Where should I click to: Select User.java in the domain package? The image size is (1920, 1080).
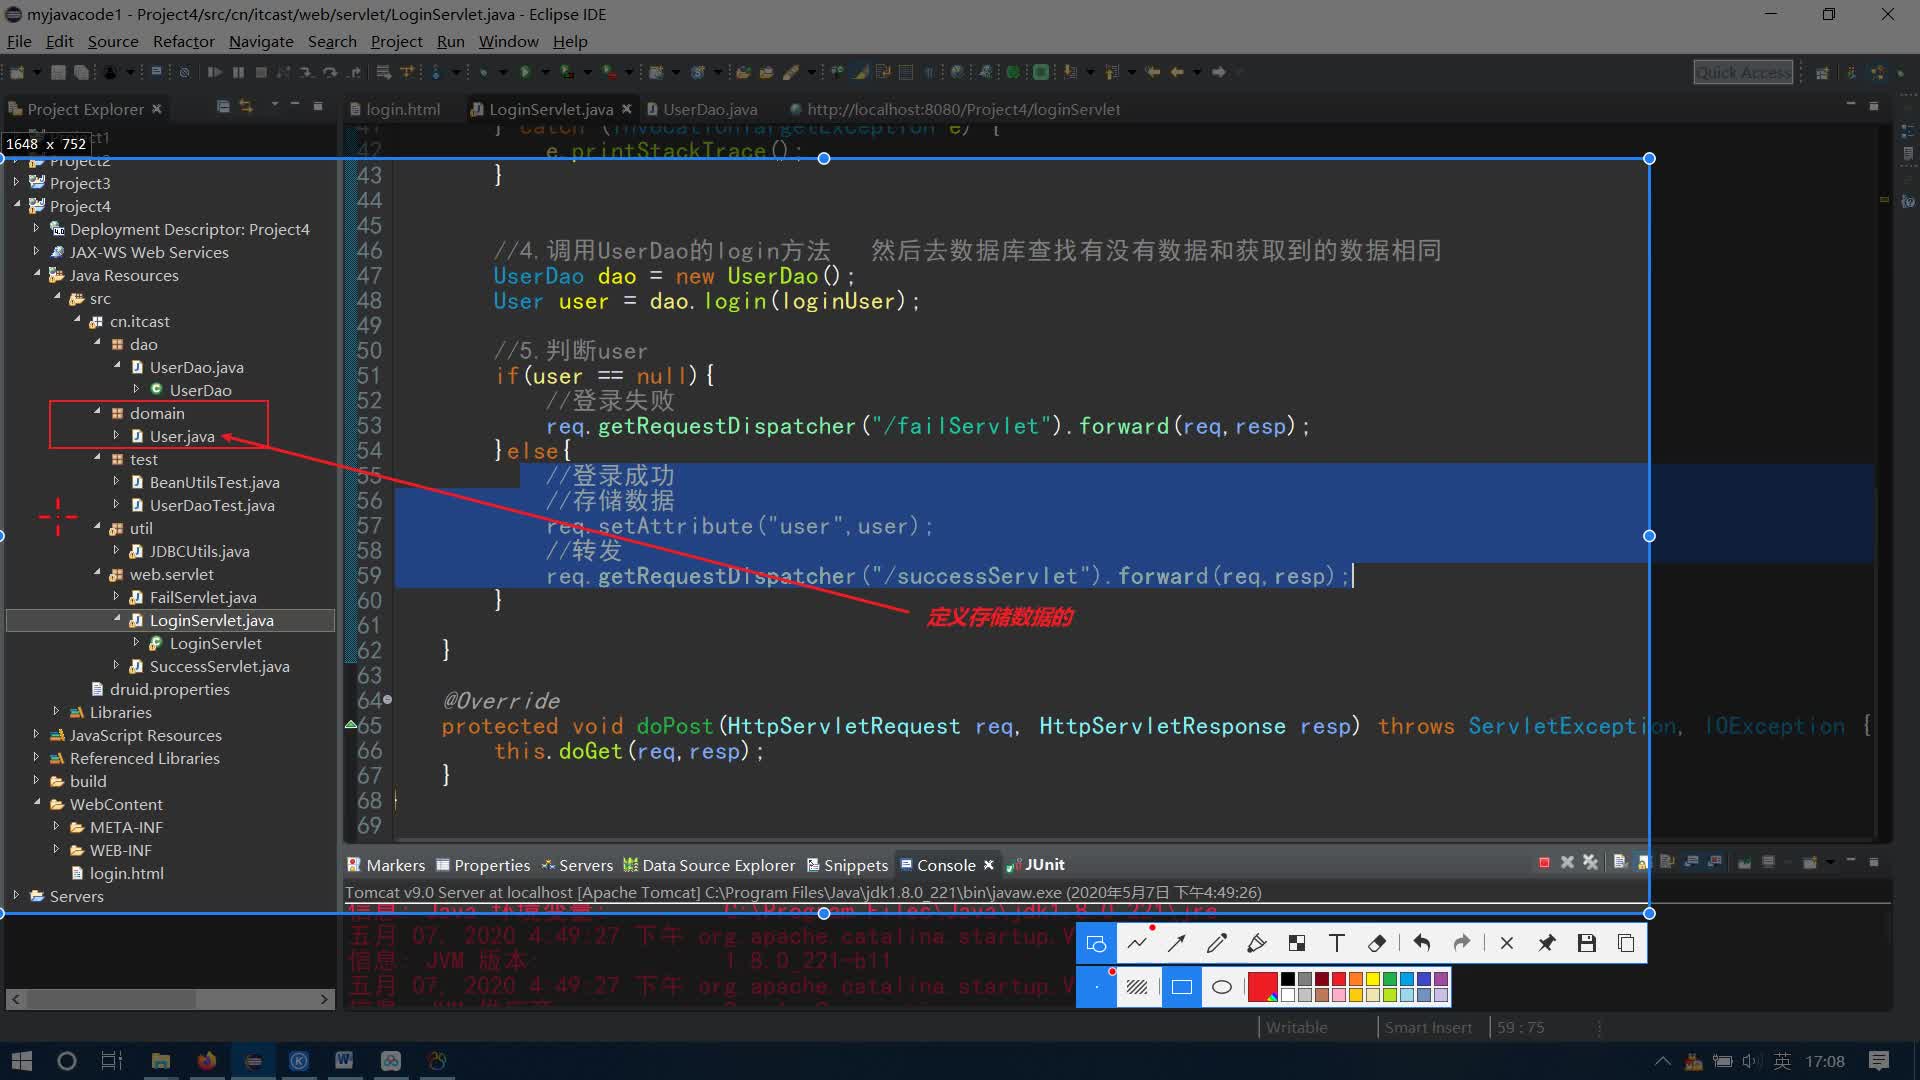182,436
